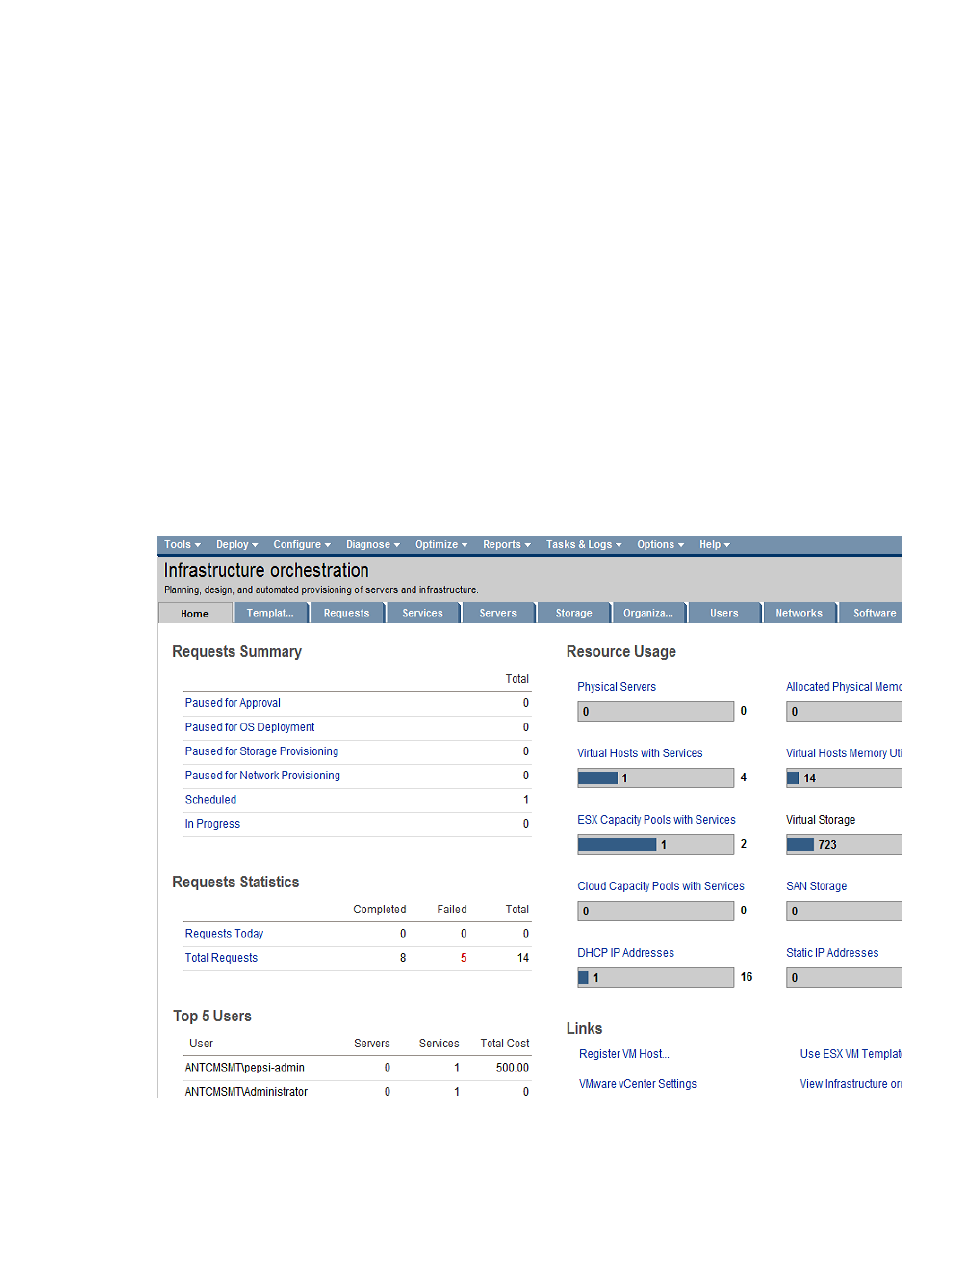Open the Deploy dropdown menu
This screenshot has height=1270, width=954.
(x=237, y=545)
